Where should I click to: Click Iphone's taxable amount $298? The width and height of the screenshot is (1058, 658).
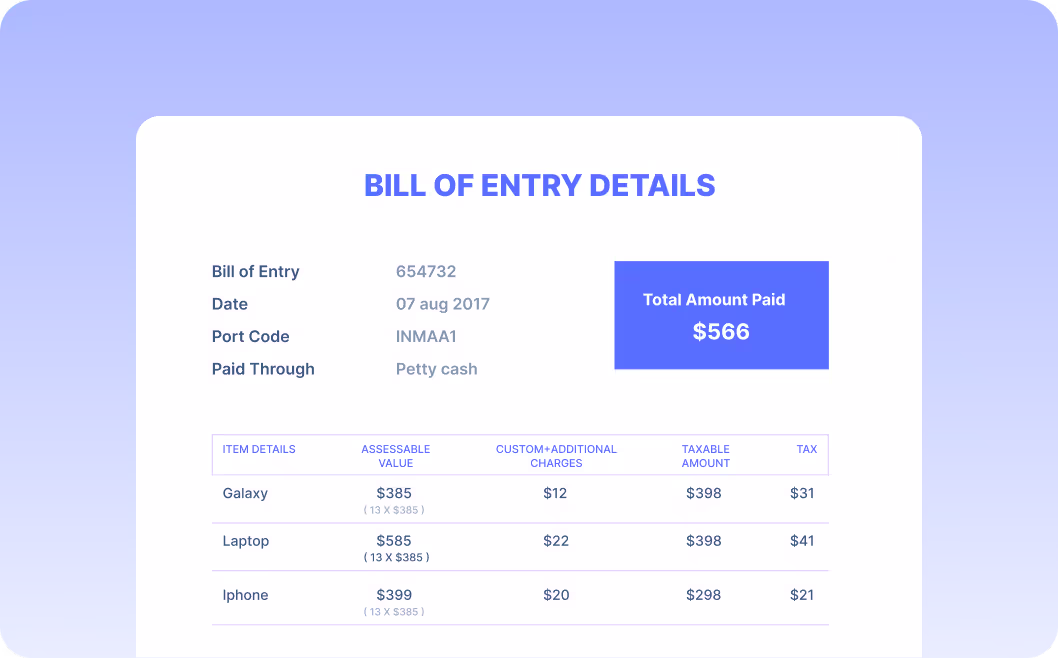[x=704, y=595]
